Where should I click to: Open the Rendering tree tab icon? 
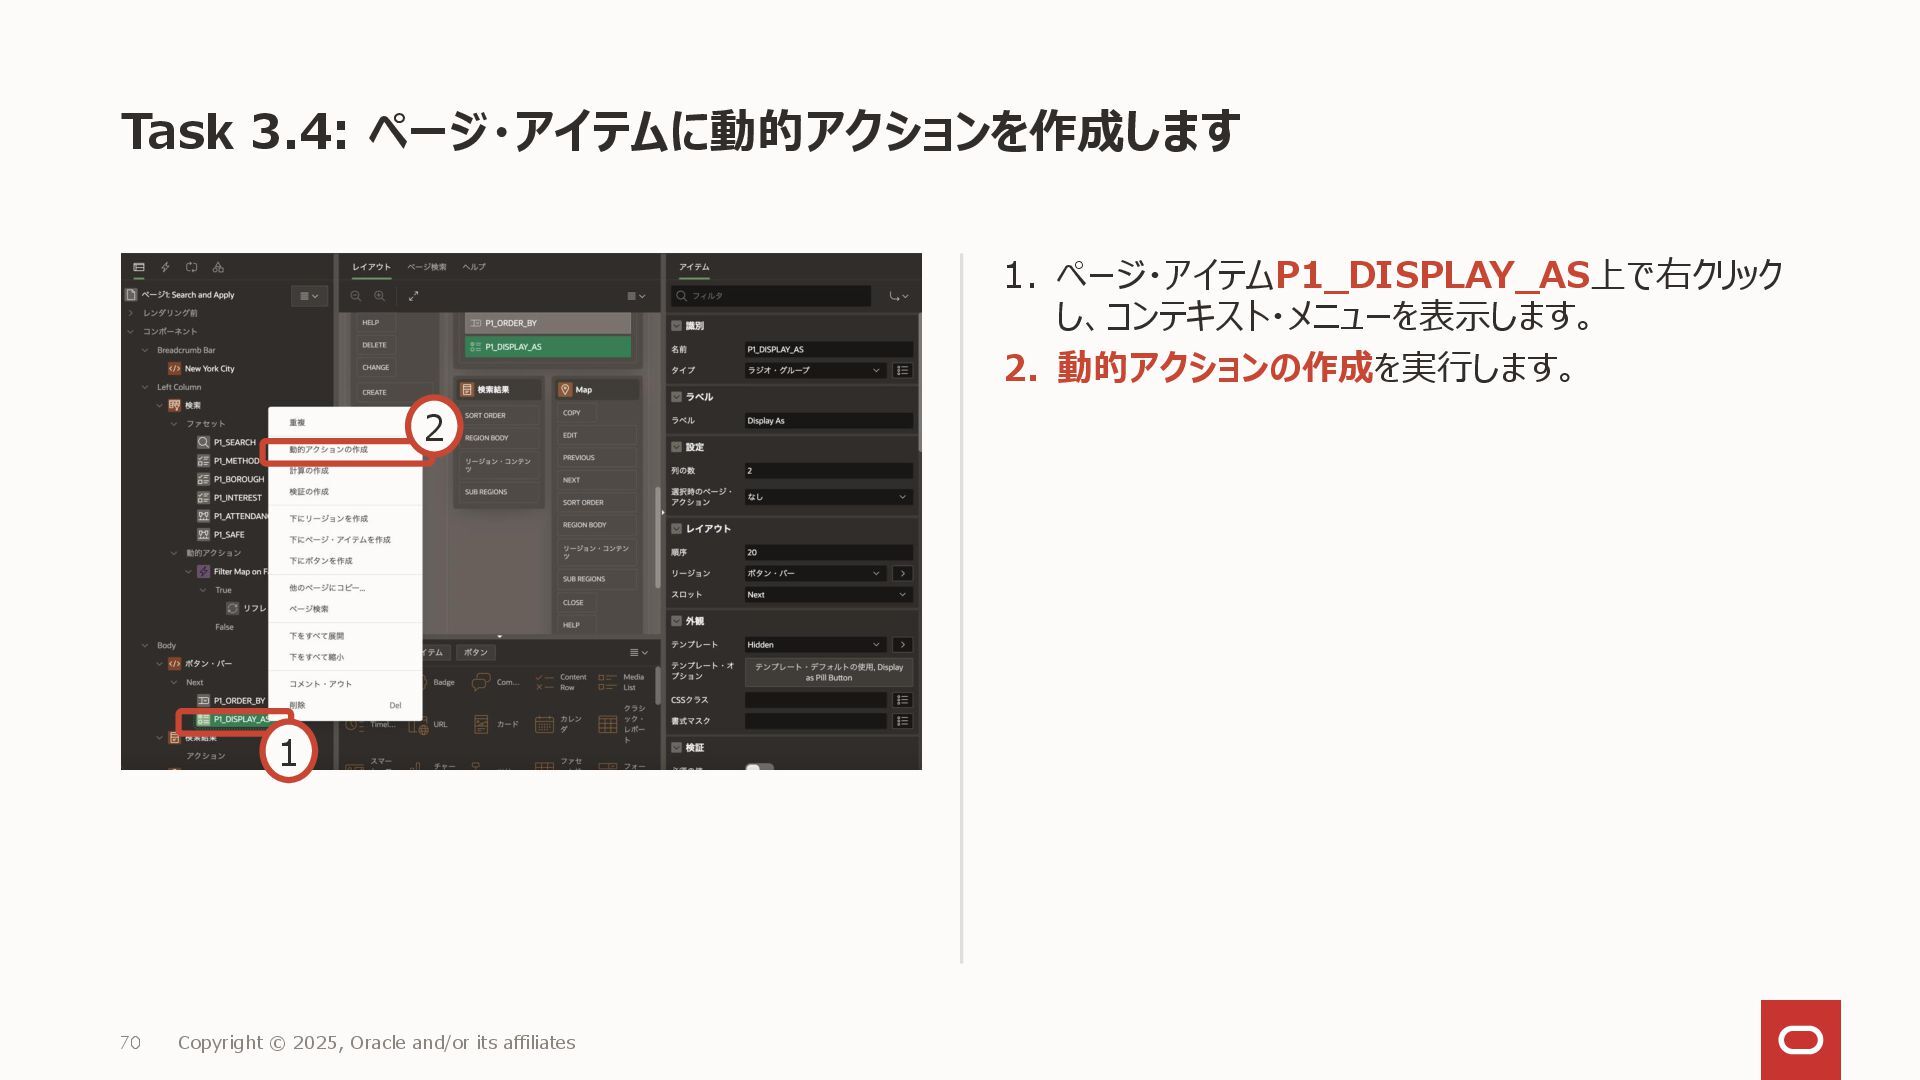[x=139, y=267]
